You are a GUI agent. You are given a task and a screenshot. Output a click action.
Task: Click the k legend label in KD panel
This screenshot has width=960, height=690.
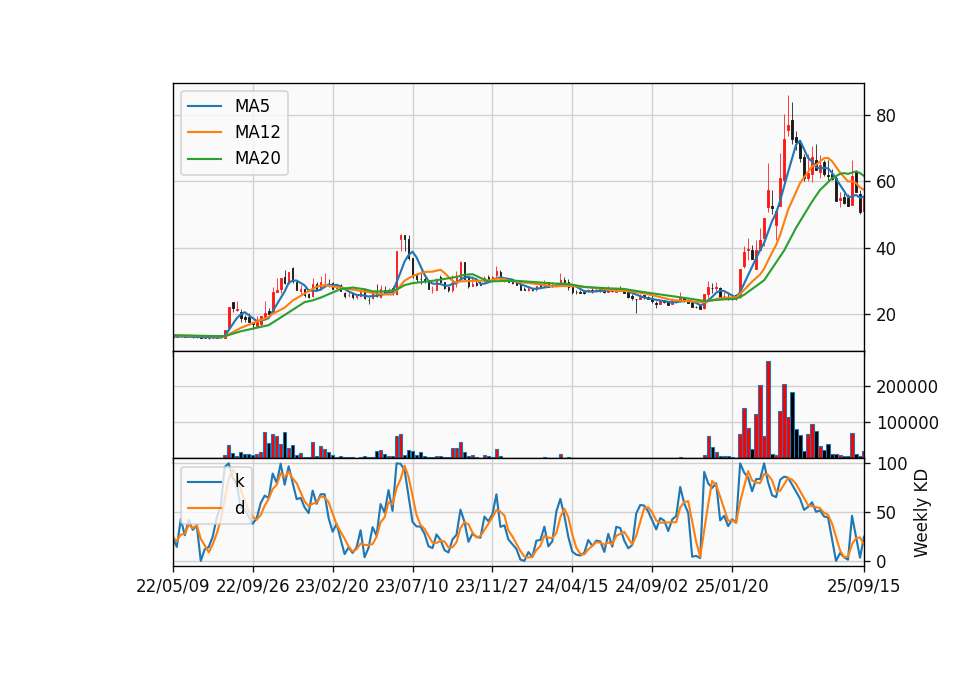[239, 481]
